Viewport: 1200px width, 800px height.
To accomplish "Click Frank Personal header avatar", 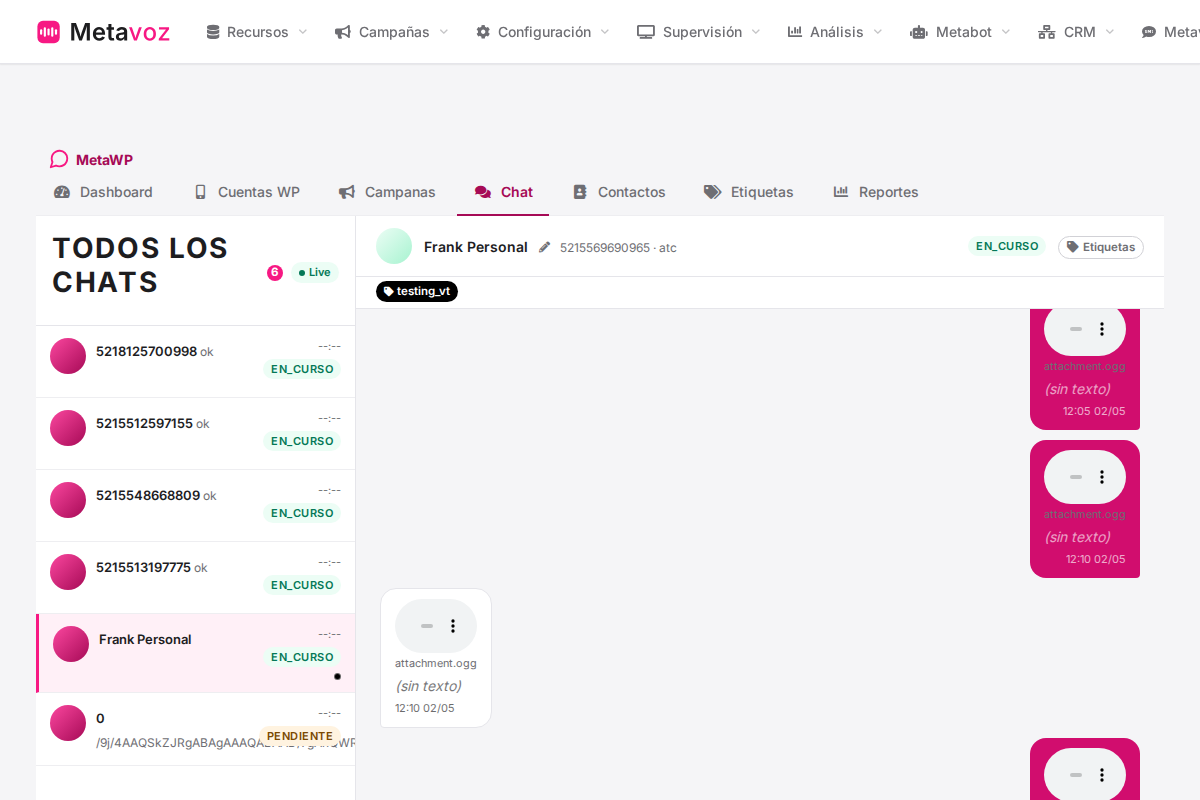I will [x=394, y=246].
